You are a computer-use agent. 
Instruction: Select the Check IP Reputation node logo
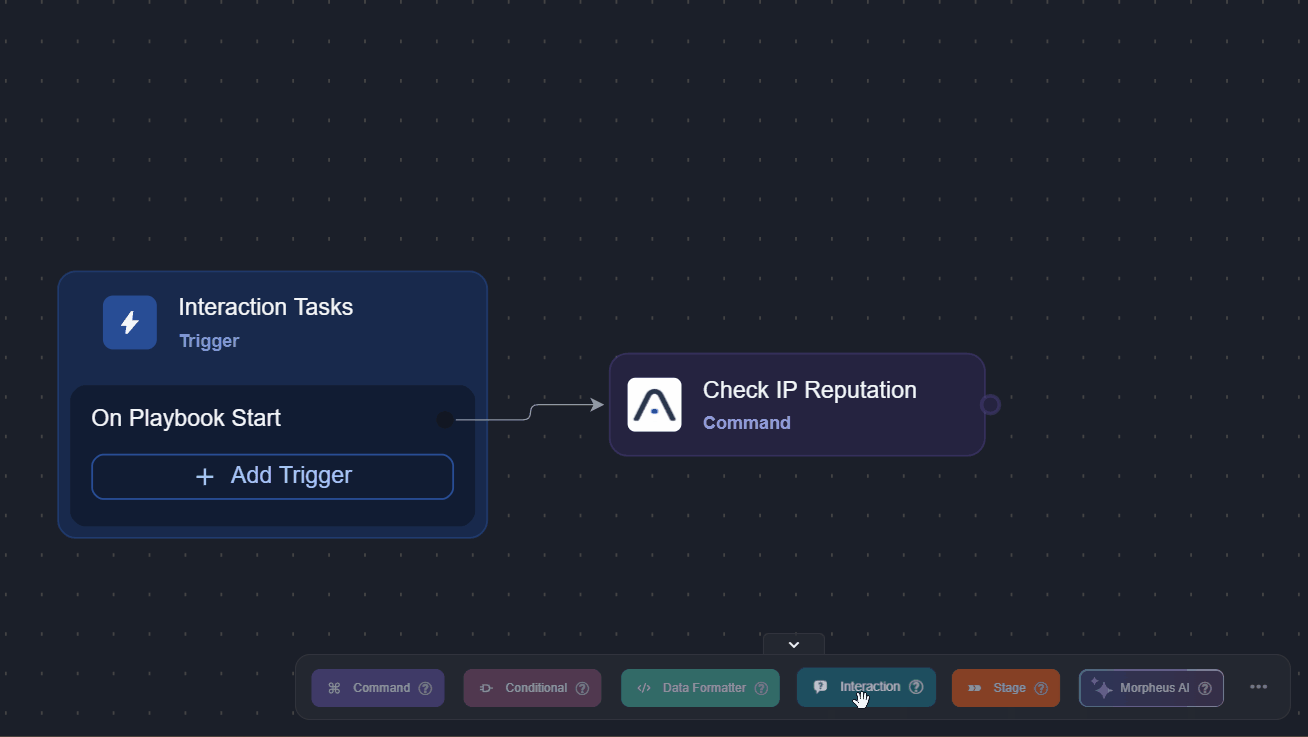[x=654, y=404]
